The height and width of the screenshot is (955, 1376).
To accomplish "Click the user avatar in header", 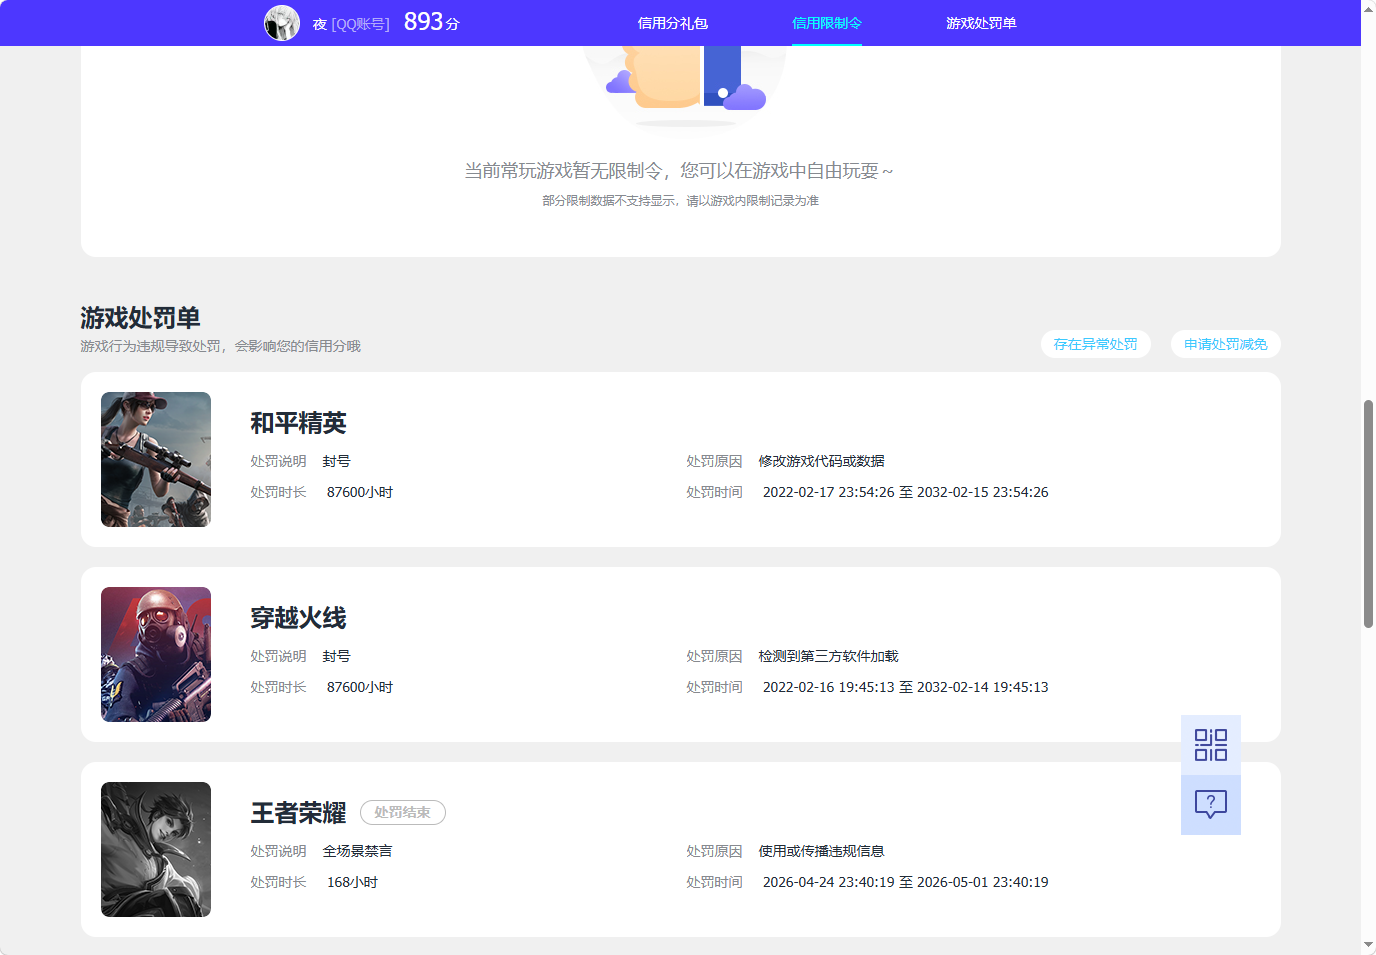I will click(x=282, y=23).
